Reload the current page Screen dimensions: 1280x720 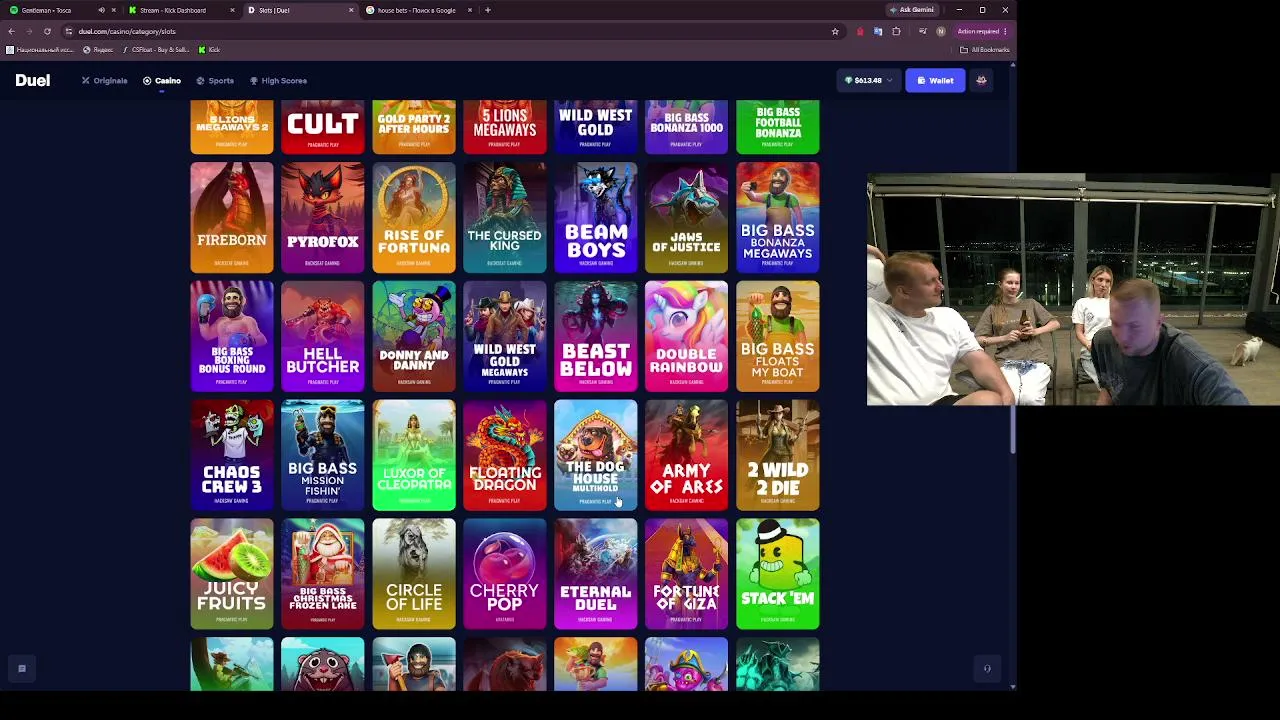click(47, 31)
